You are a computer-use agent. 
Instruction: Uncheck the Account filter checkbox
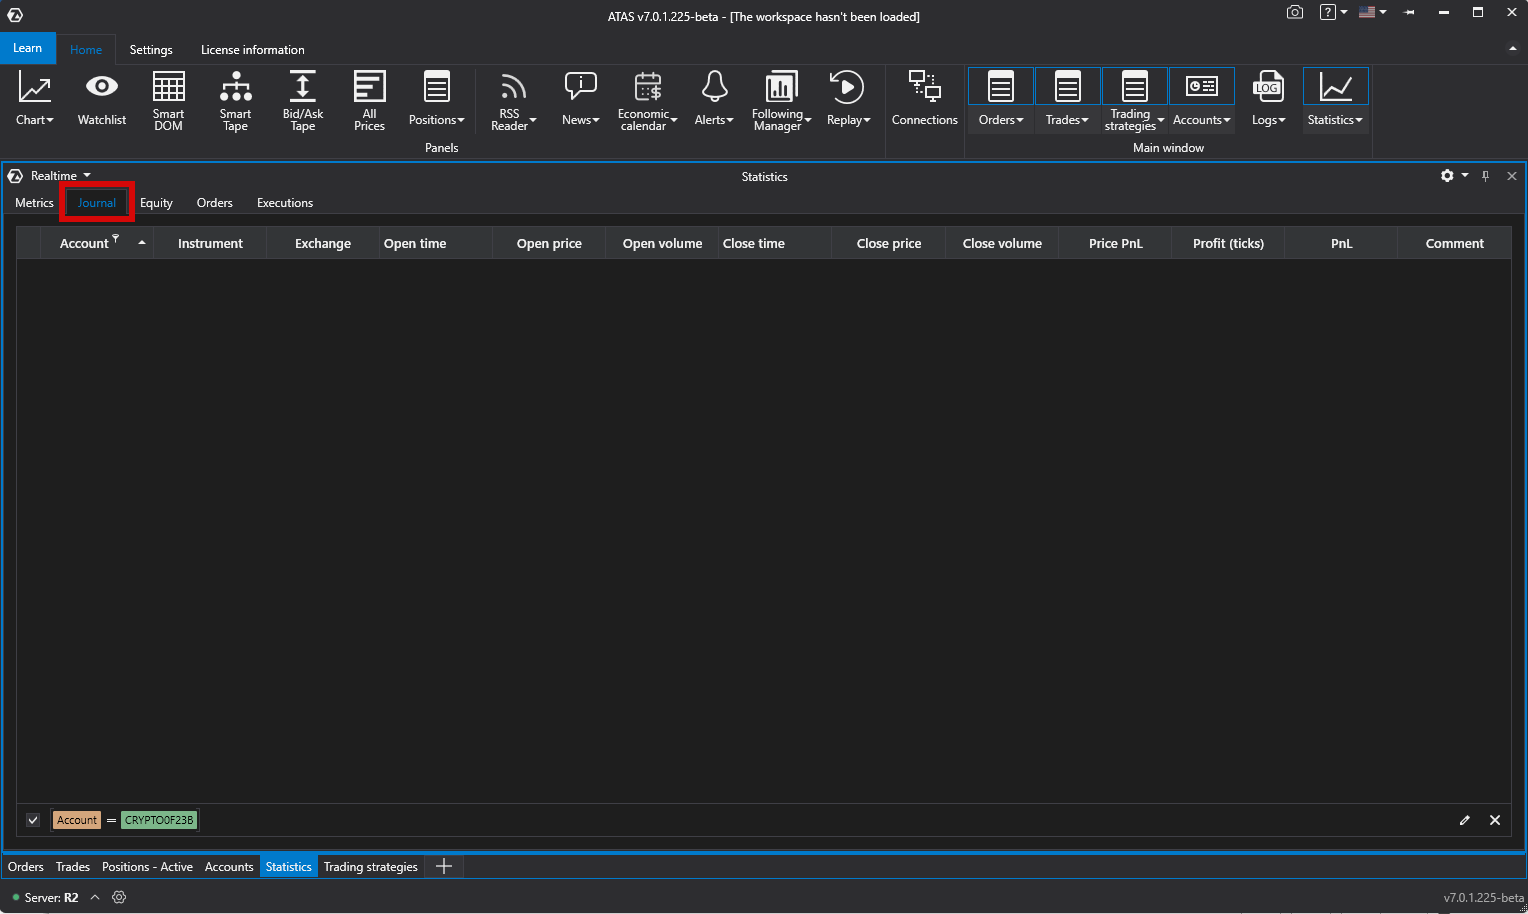pos(33,820)
